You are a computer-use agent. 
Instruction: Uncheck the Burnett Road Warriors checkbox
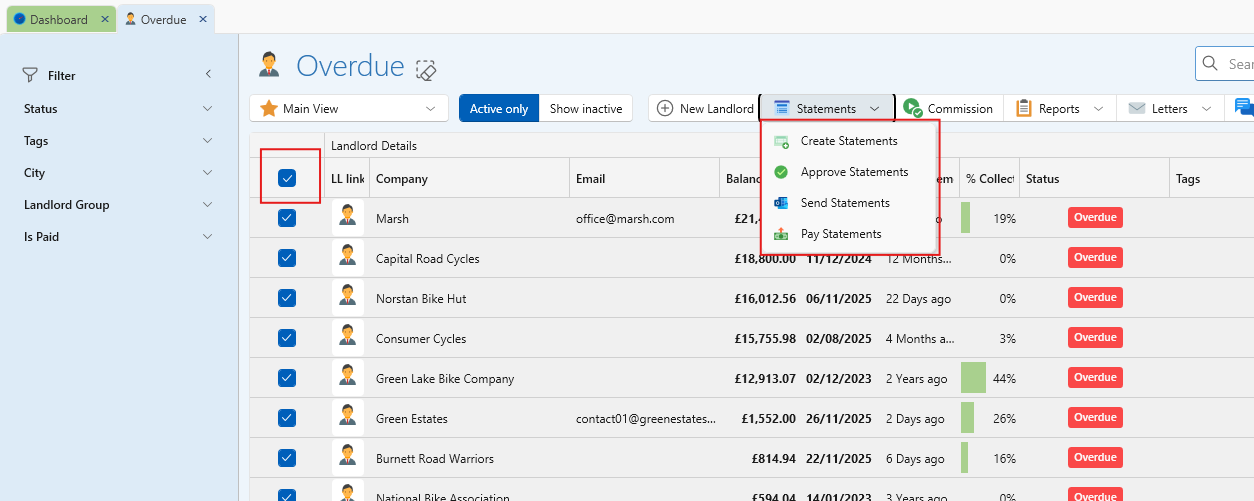coord(287,458)
